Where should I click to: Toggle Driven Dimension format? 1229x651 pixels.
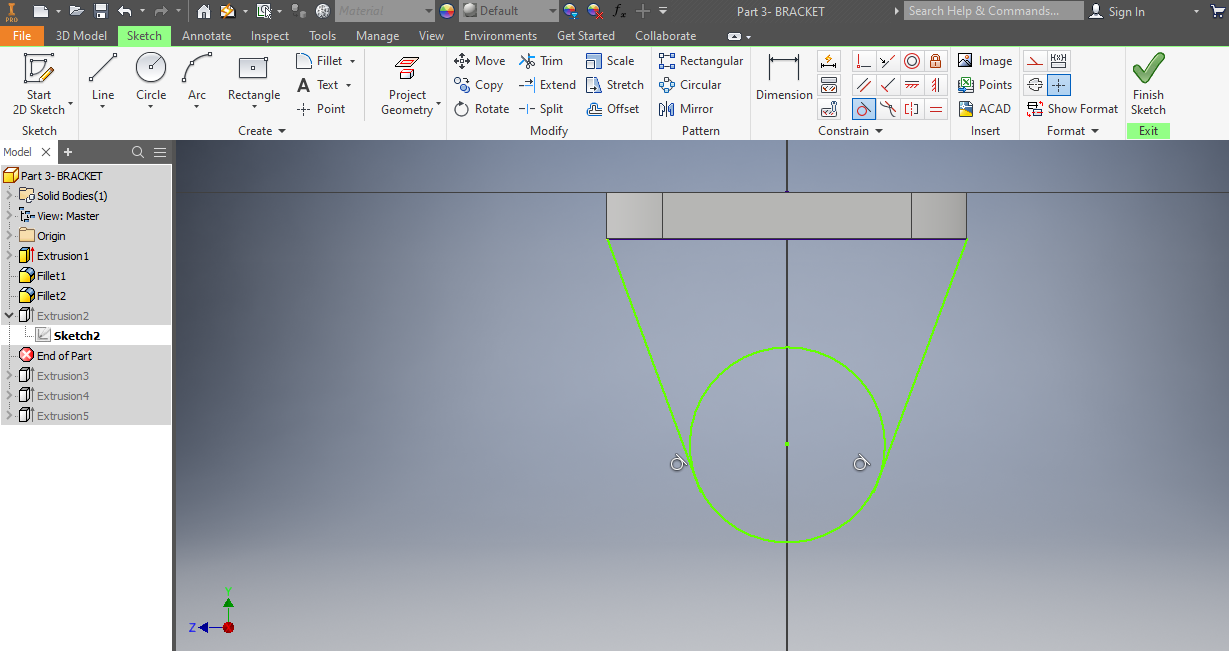(1059, 61)
